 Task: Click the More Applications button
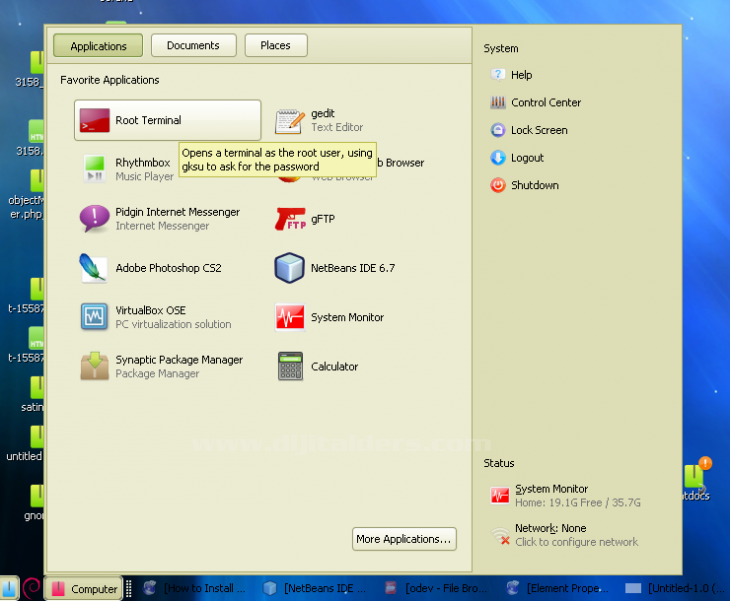tap(404, 539)
